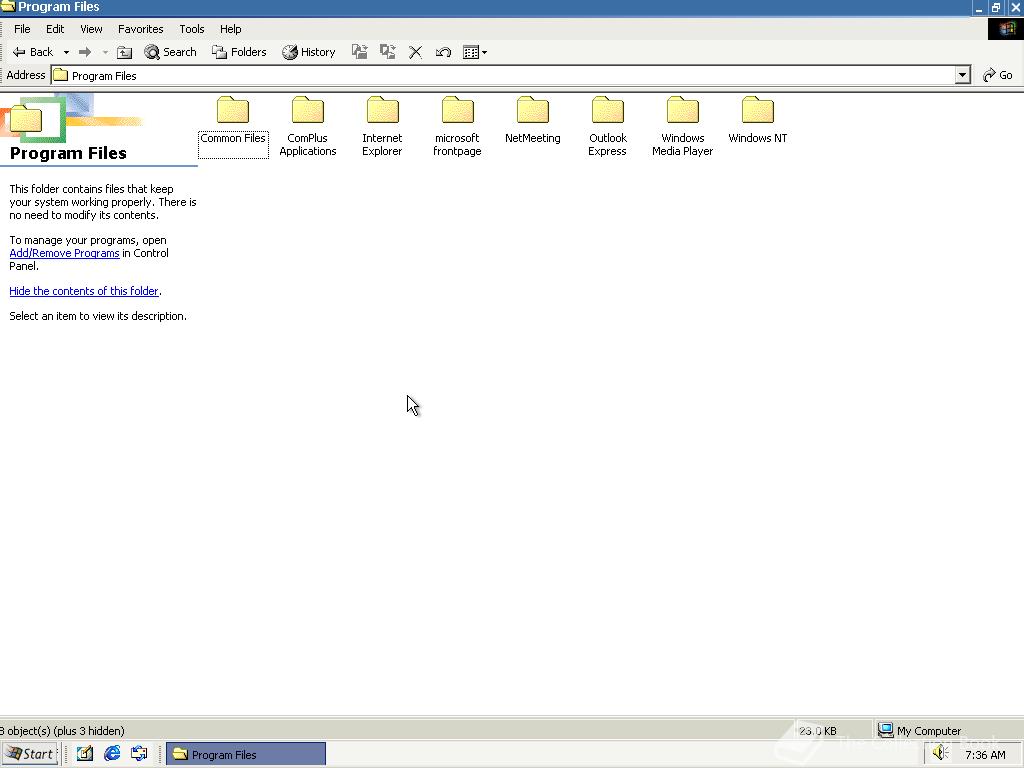Select the Outlook Express folder
The image size is (1024, 768).
click(x=607, y=127)
